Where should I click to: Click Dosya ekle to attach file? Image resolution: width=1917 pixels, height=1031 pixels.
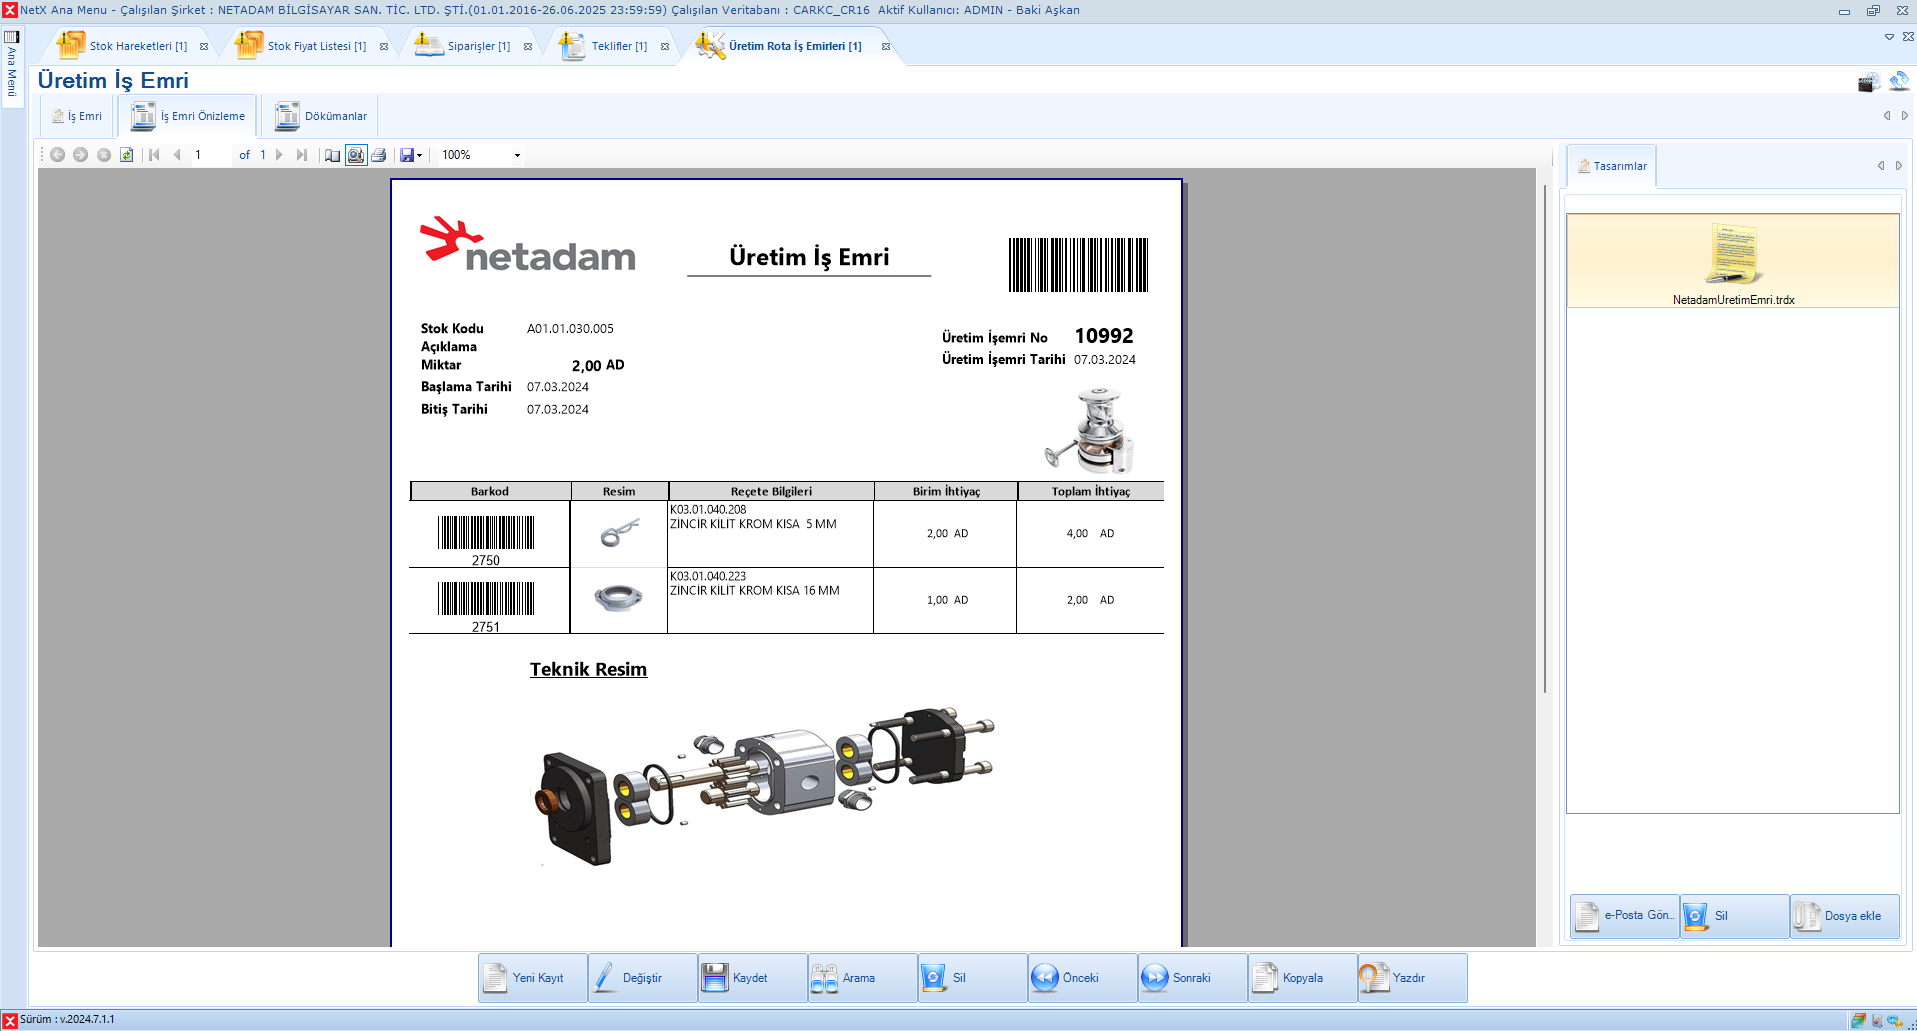click(x=1843, y=916)
